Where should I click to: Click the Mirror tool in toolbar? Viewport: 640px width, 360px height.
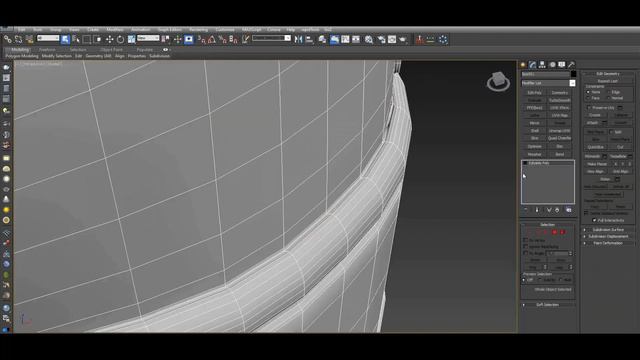(298, 40)
